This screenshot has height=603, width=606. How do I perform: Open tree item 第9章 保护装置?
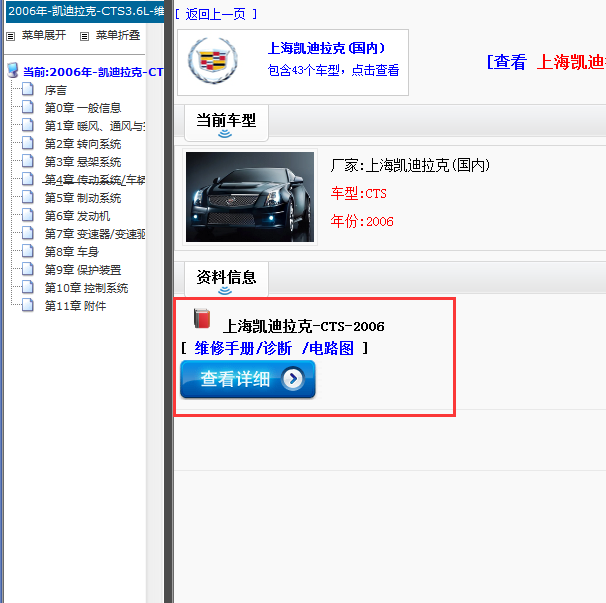[x=83, y=270]
